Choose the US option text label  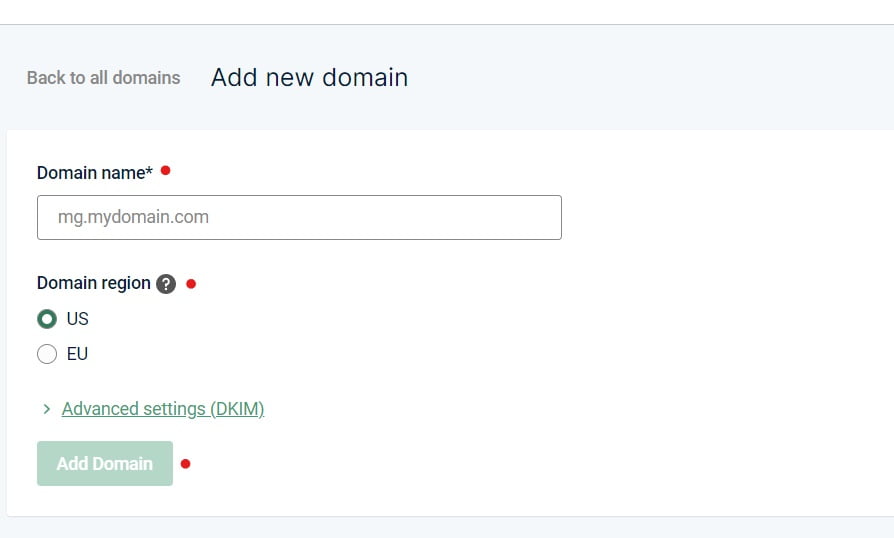[78, 319]
